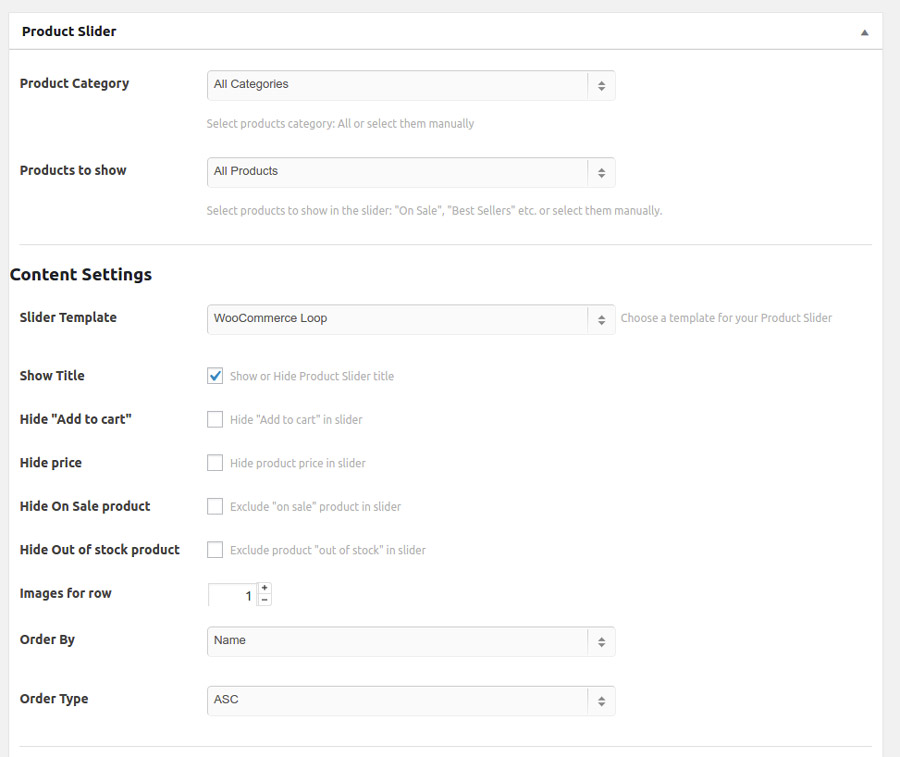Open the Slider Template dropdown
The height and width of the screenshot is (757, 900).
(410, 319)
